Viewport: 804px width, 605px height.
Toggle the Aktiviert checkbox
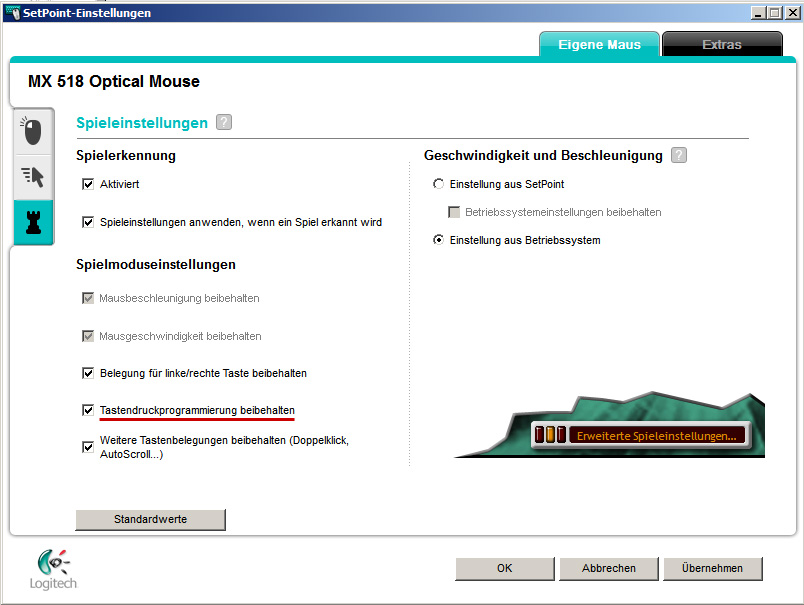point(88,184)
